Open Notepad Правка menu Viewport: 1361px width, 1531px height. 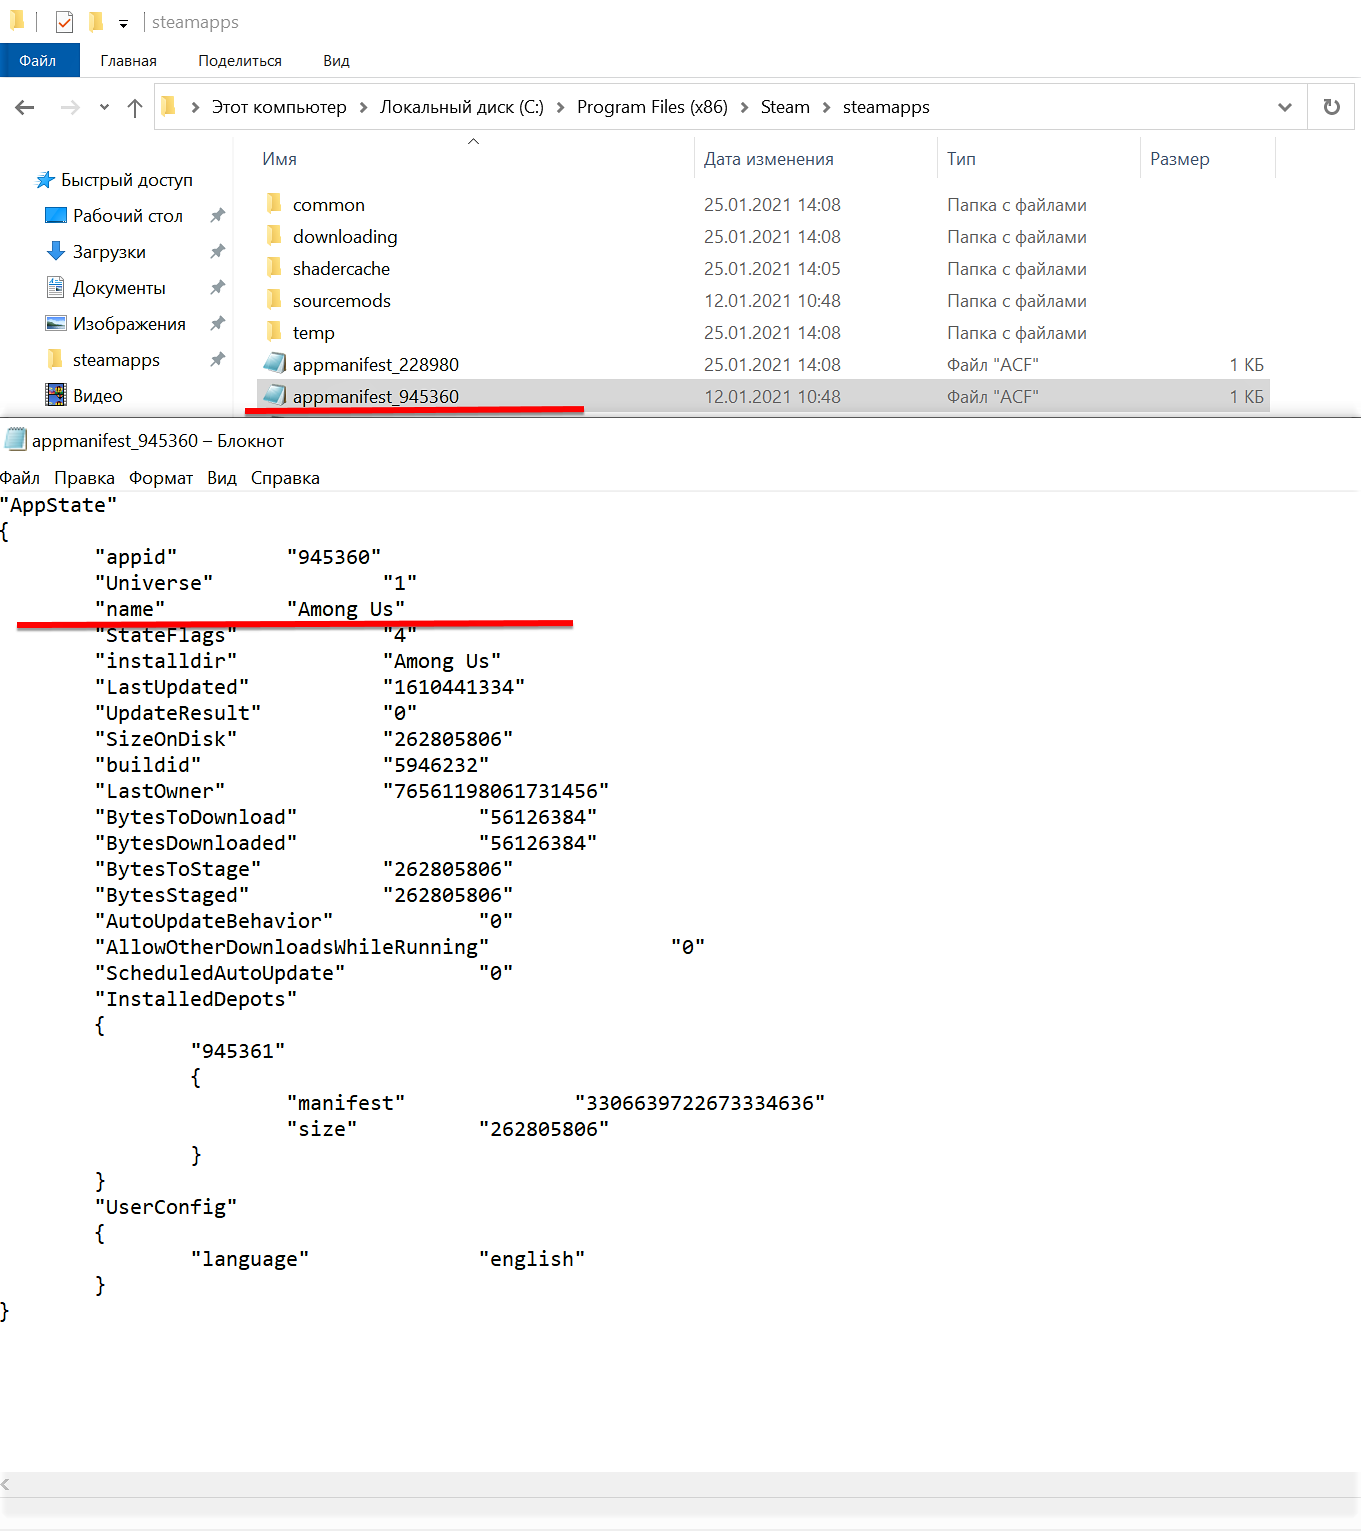point(84,478)
